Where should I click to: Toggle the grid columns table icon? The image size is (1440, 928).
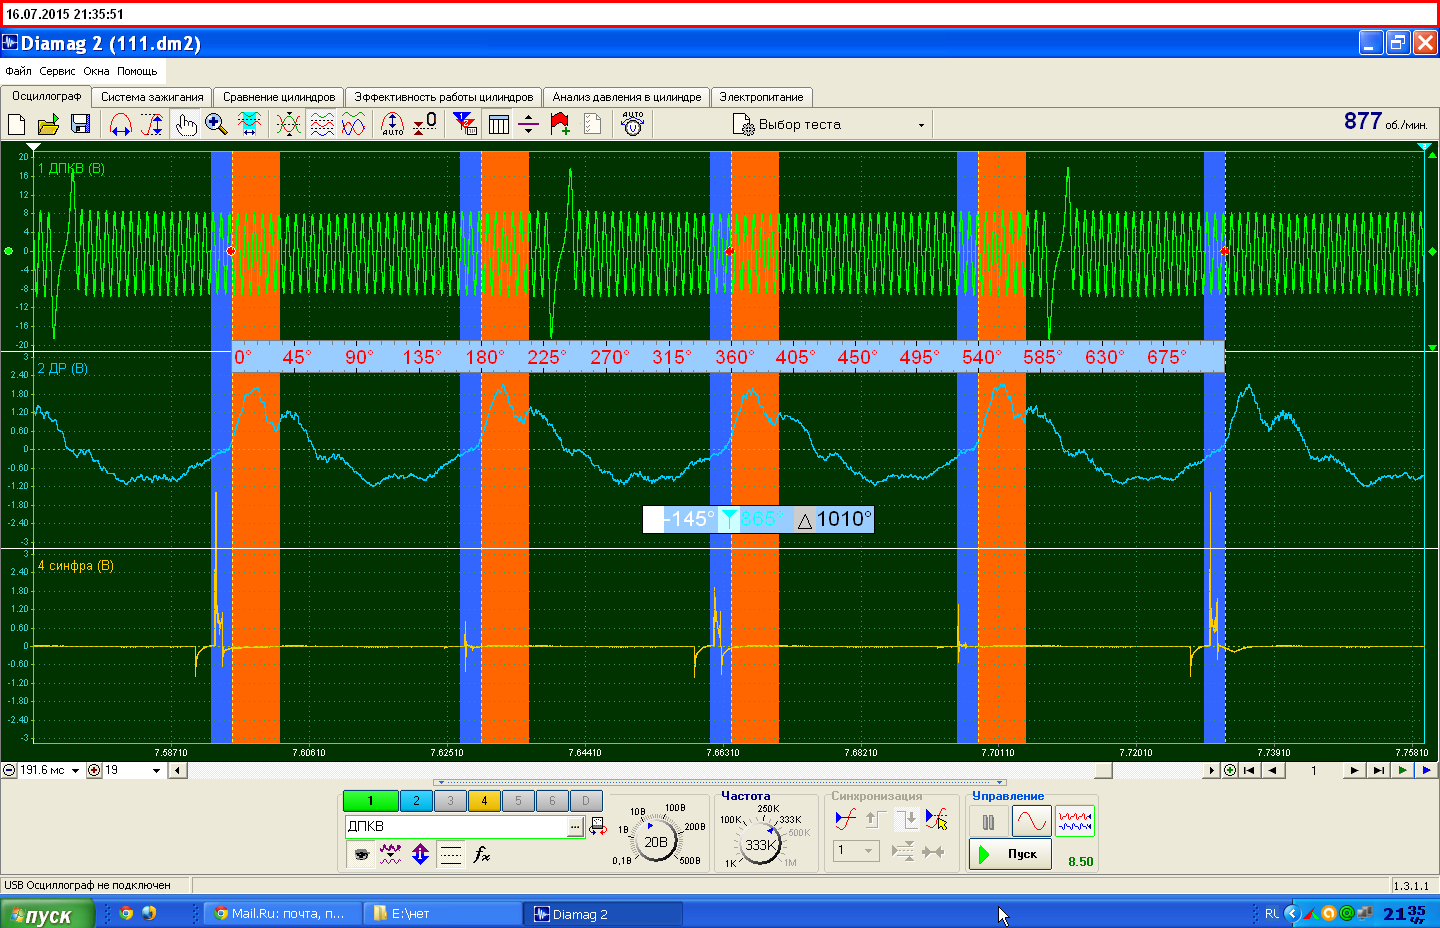(498, 124)
